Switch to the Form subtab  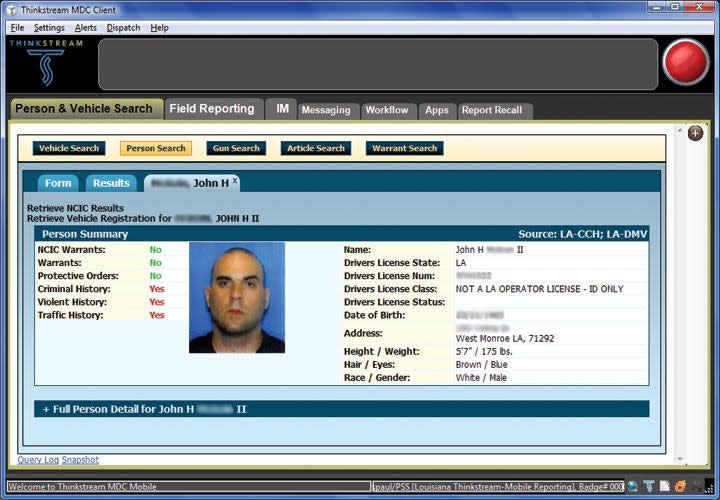point(58,183)
